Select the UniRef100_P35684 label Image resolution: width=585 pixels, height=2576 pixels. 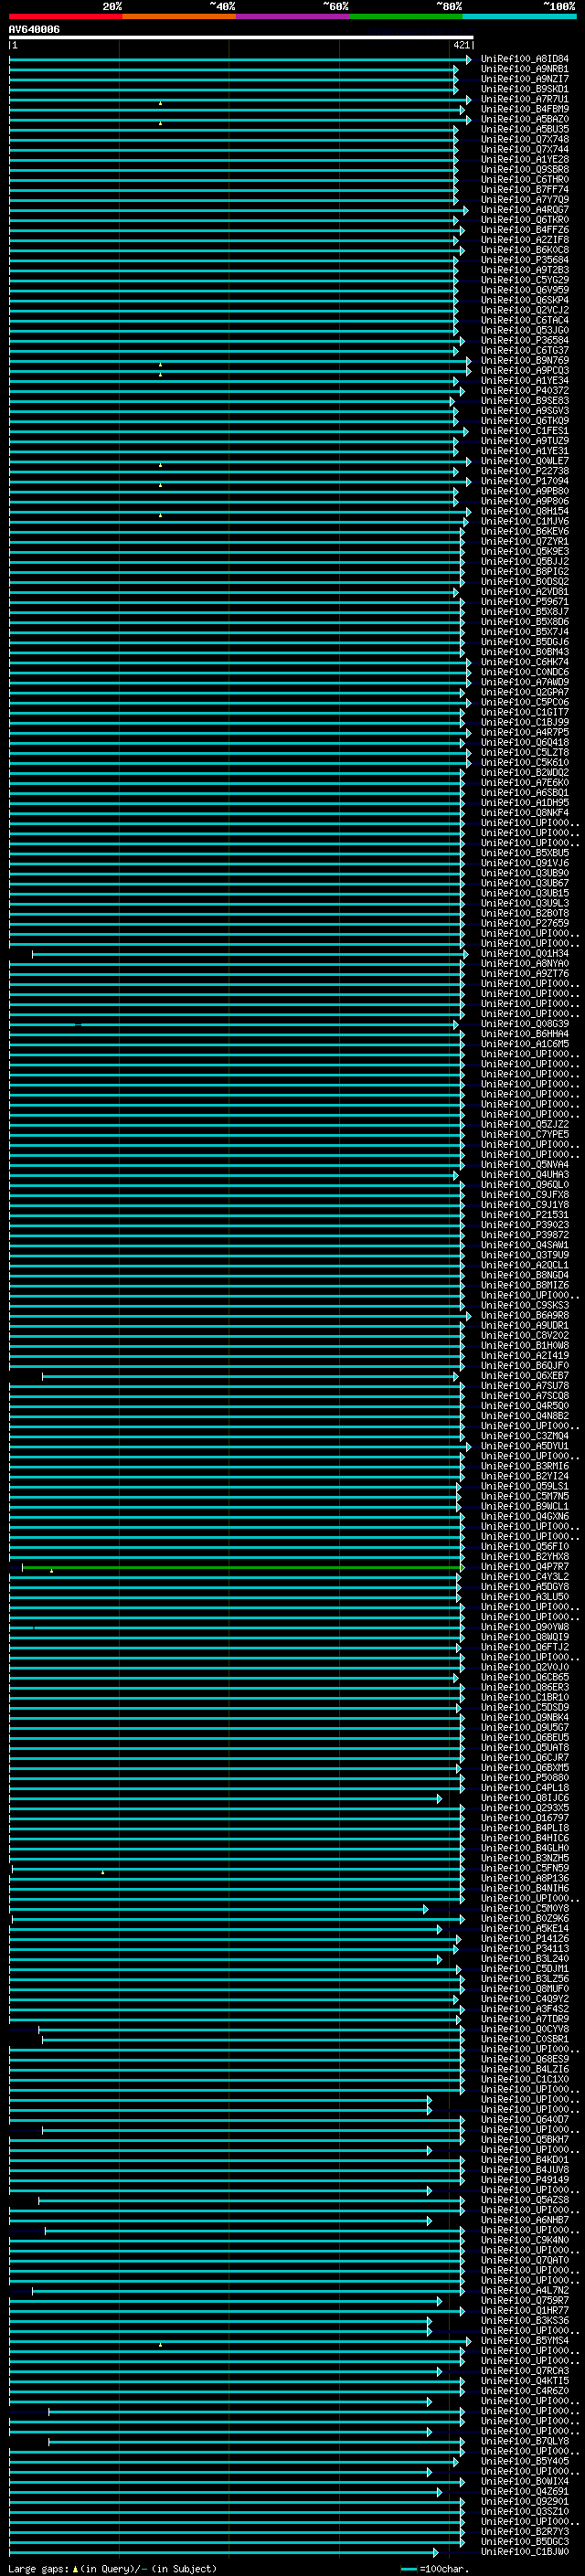coord(524,260)
